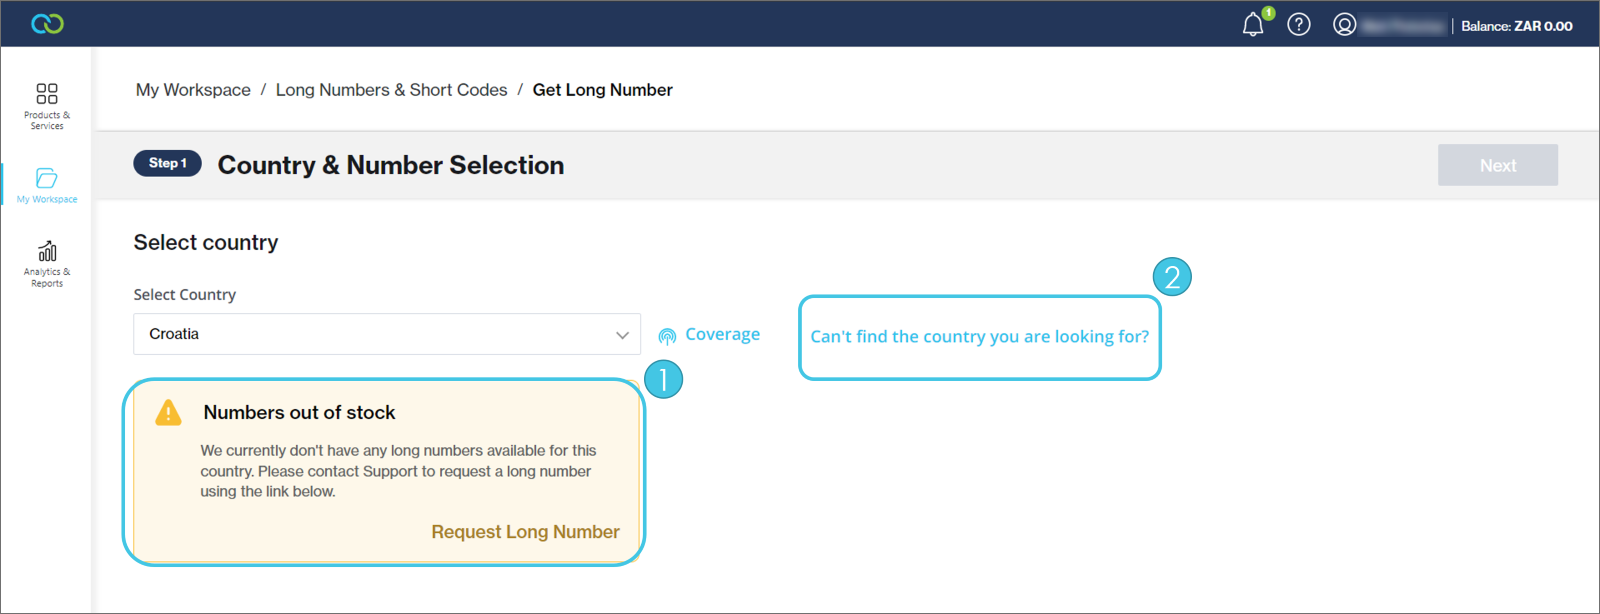Navigate to Long Numbers & Short Codes breadcrumb
Viewport: 1600px width, 614px height.
(x=391, y=90)
